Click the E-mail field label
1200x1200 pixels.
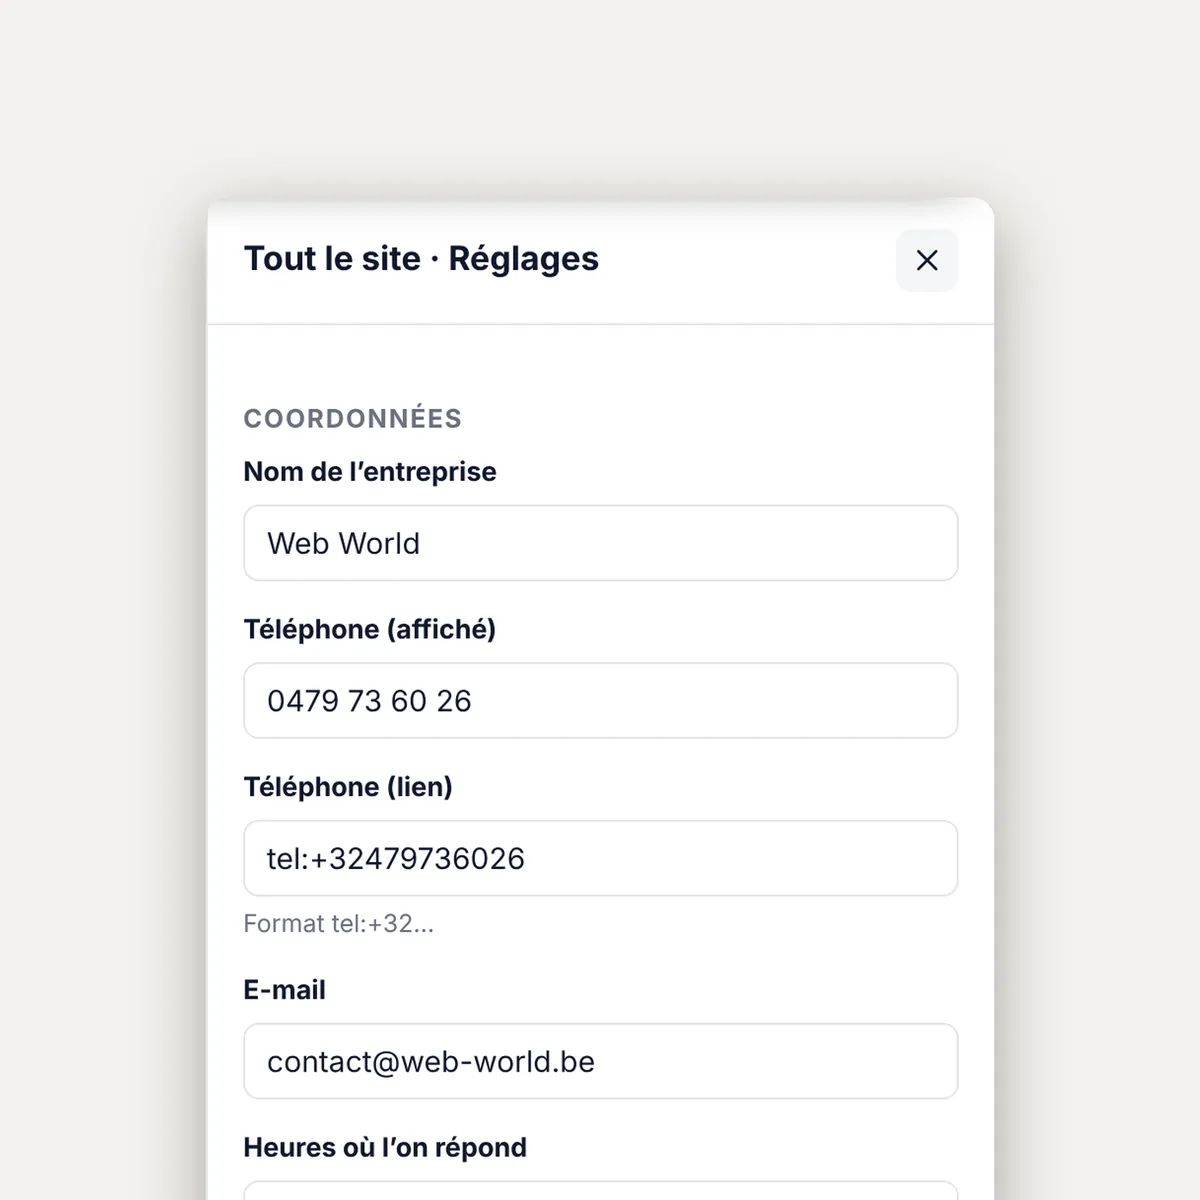(285, 990)
